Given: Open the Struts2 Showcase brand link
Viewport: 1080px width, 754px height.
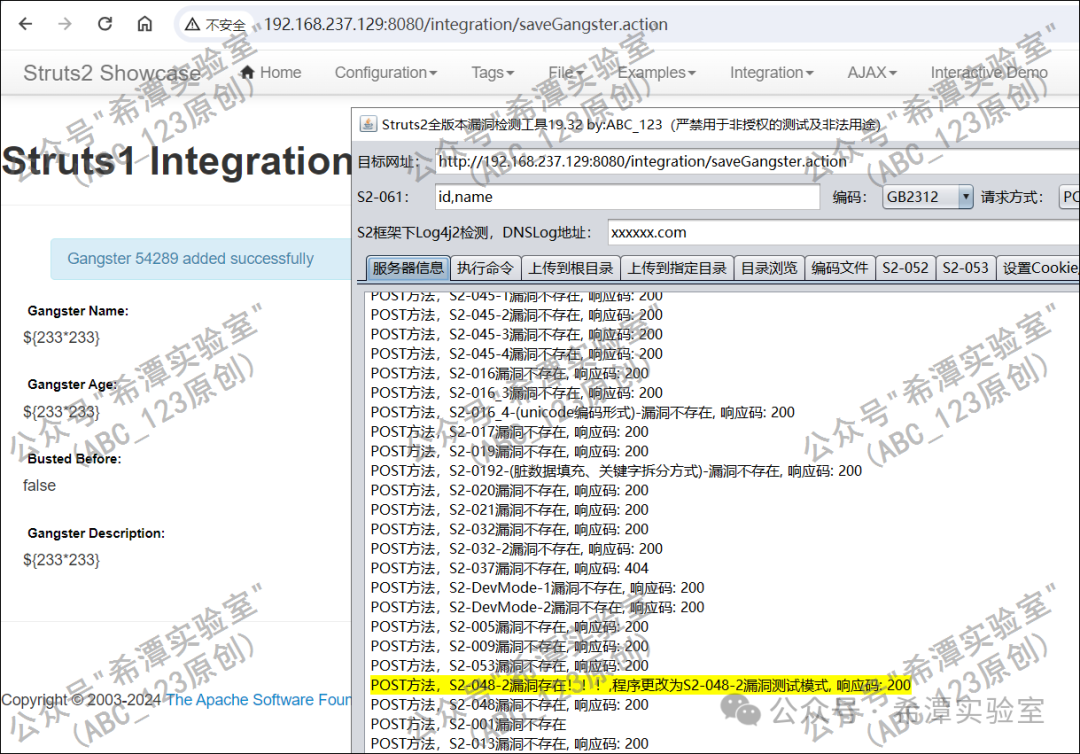Looking at the screenshot, I should (112, 72).
